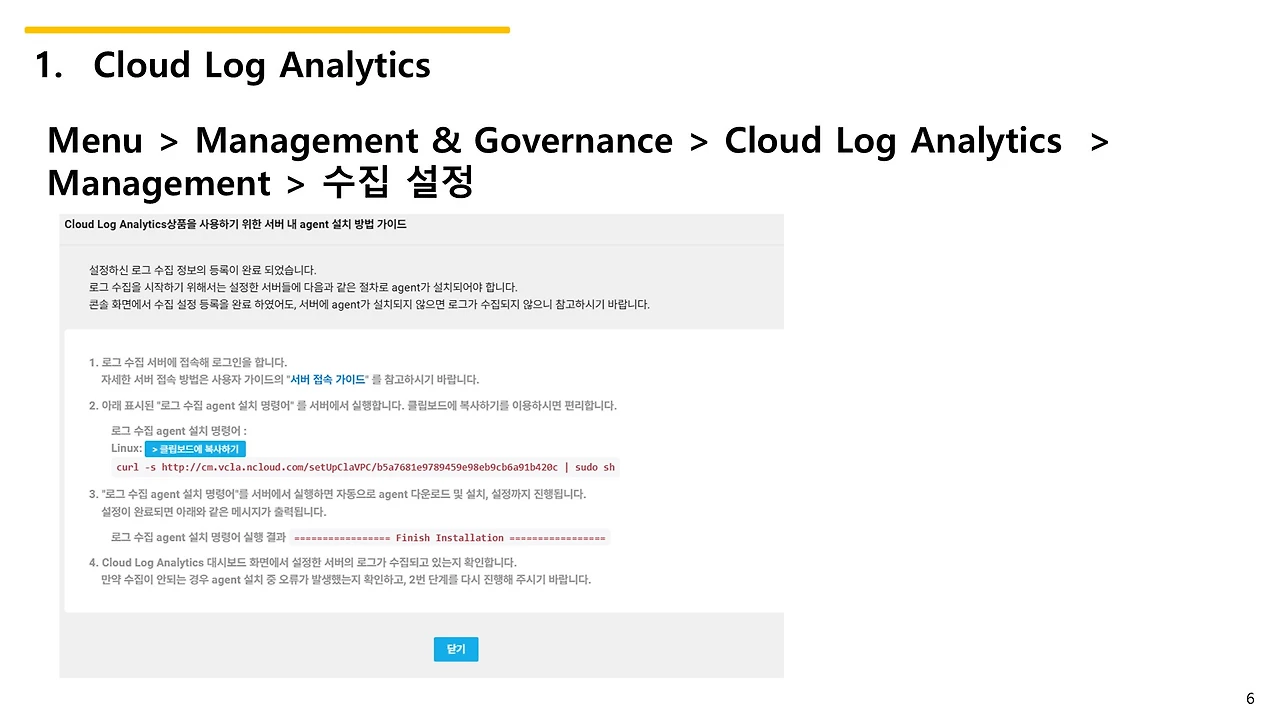Click the curl agent install command text
The width and height of the screenshot is (1280, 720).
pyautogui.click(x=366, y=467)
